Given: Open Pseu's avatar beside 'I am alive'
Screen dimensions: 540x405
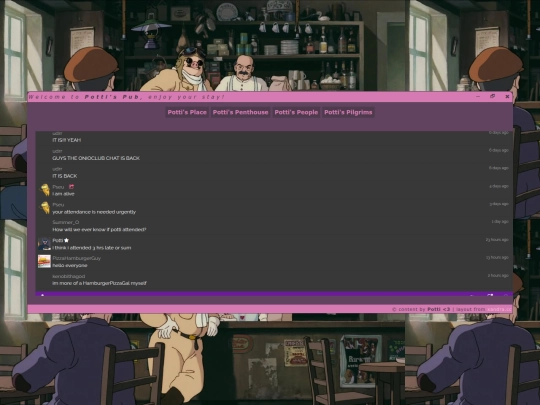Looking at the screenshot, I should [45, 190].
